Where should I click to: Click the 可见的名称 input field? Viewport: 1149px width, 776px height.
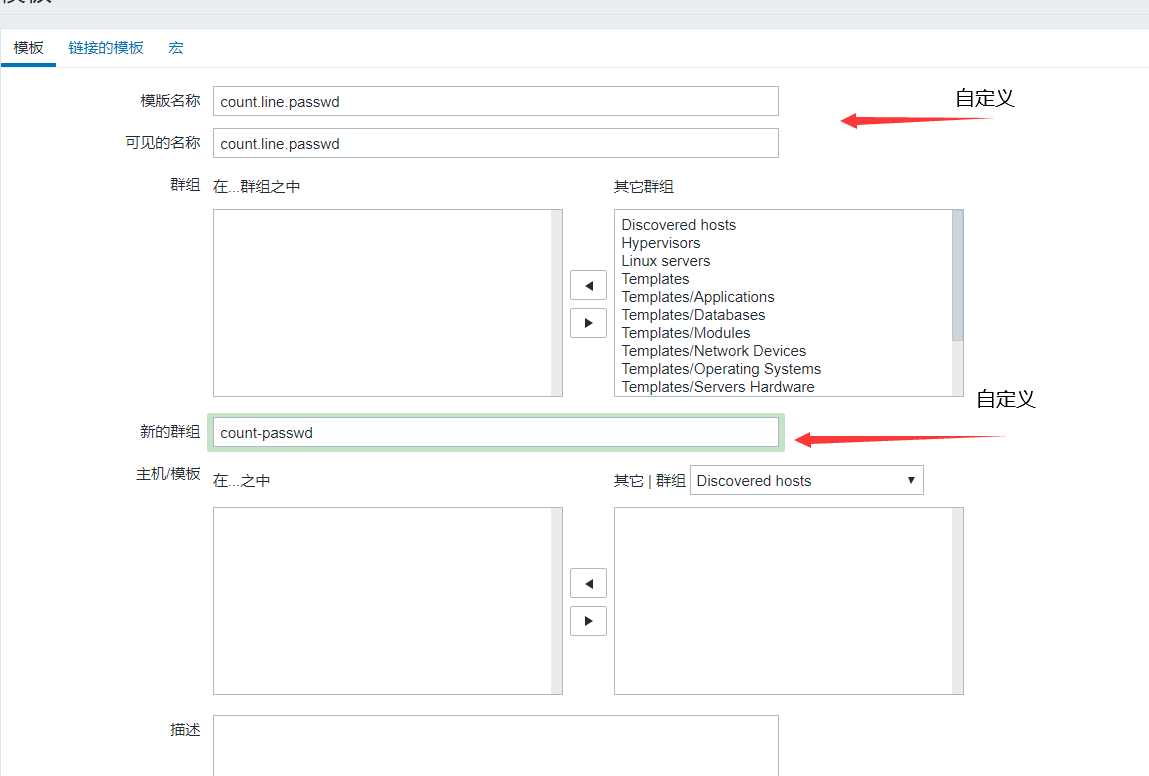(495, 143)
